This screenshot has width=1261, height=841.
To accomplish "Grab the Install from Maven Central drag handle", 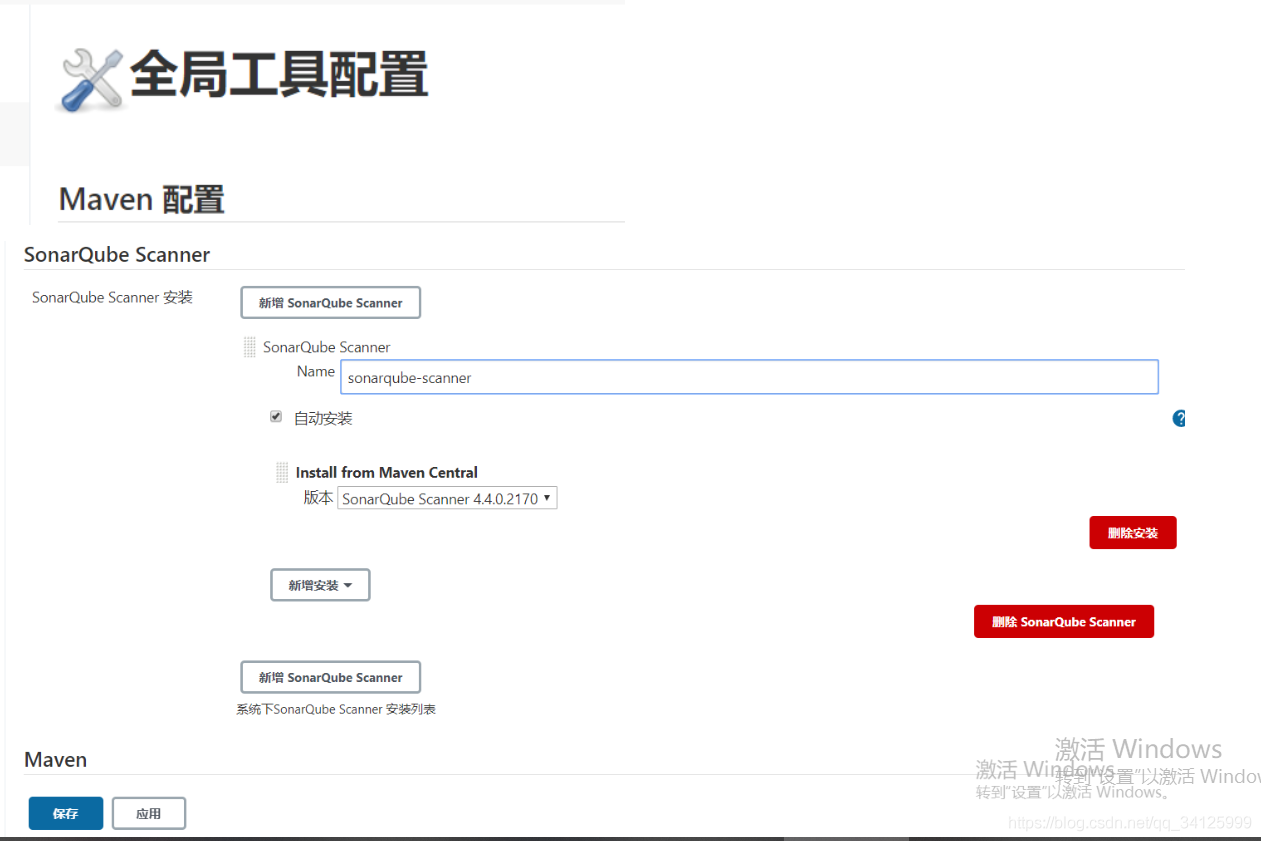I will [x=282, y=472].
